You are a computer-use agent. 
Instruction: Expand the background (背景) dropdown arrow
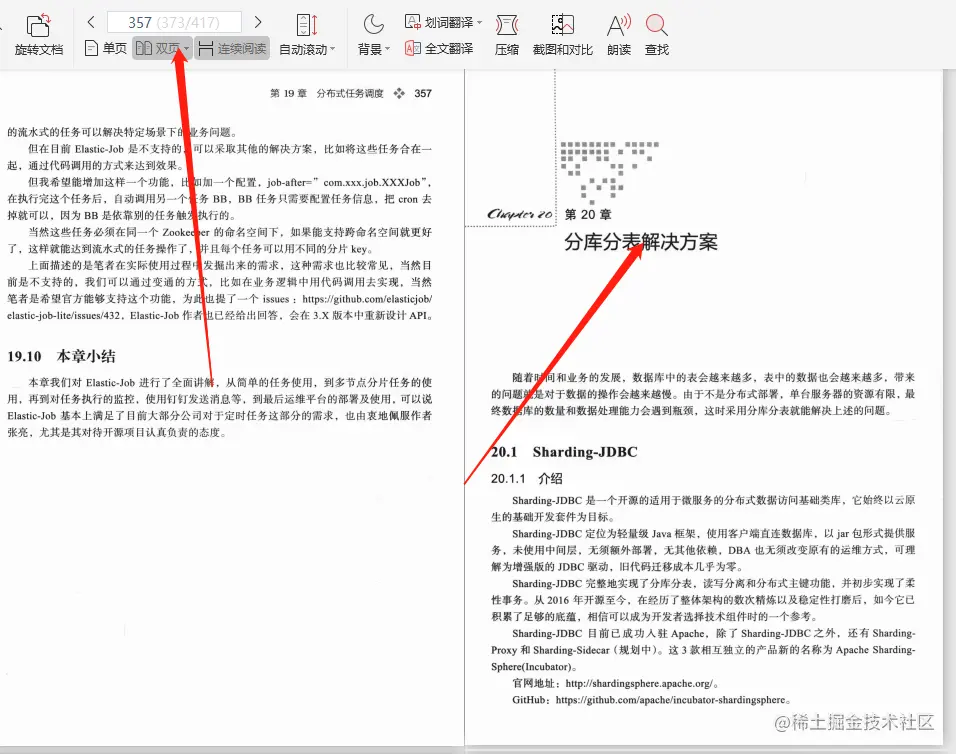pyautogui.click(x=387, y=49)
